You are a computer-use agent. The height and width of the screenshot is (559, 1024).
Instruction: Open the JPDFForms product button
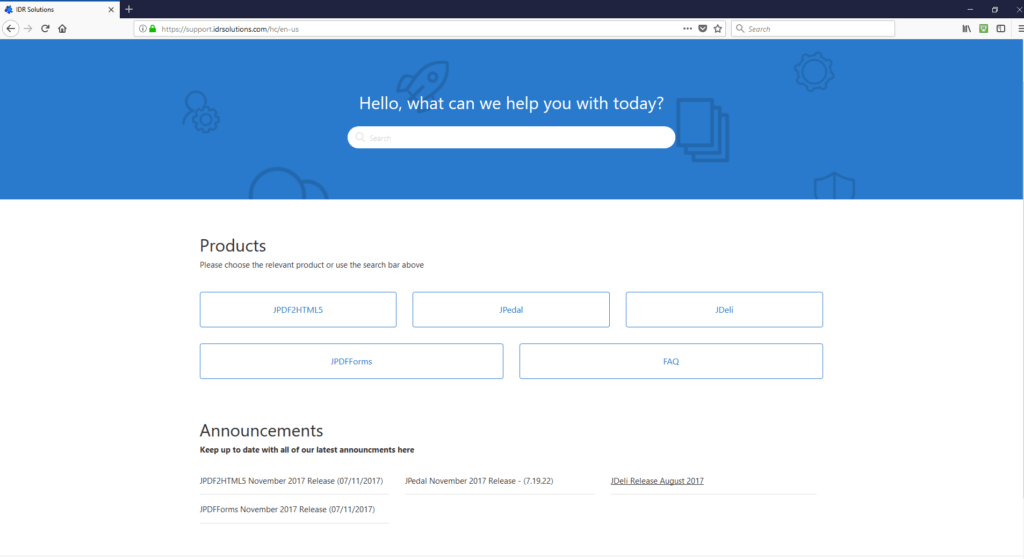click(x=351, y=361)
